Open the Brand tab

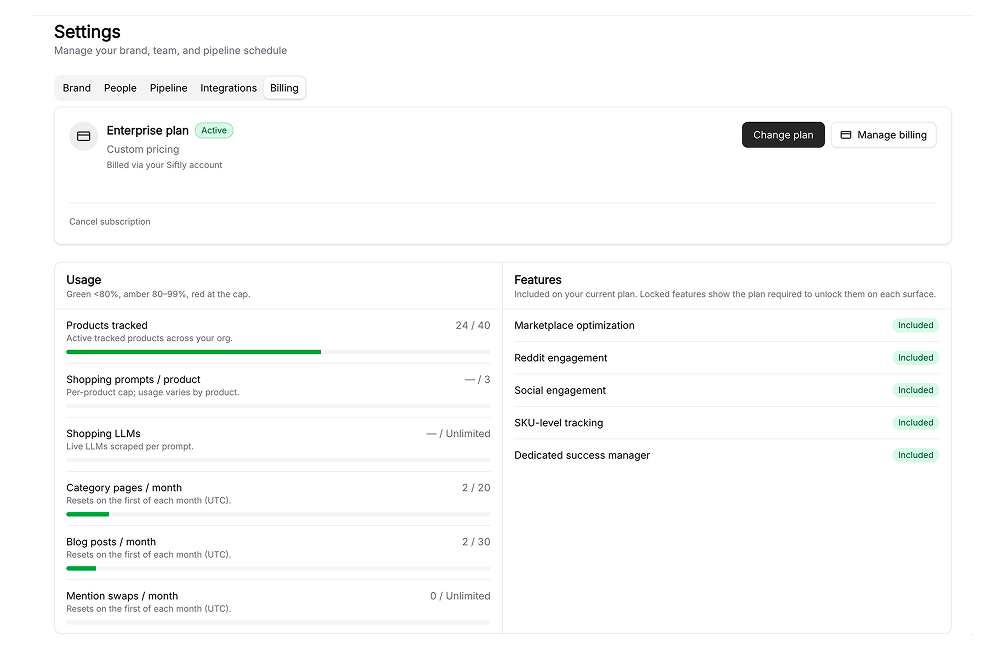[76, 88]
